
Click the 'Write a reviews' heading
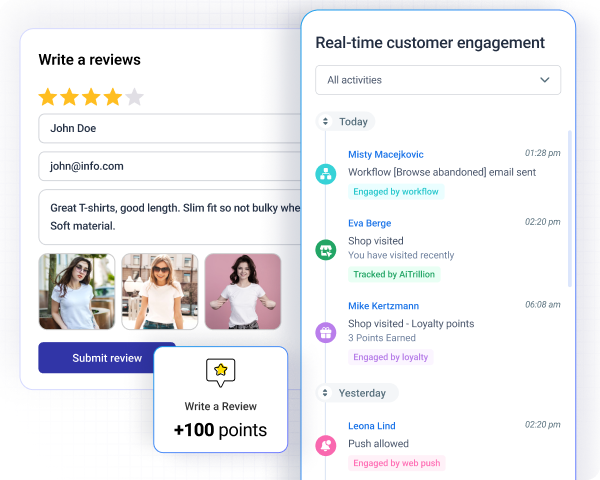(x=90, y=60)
